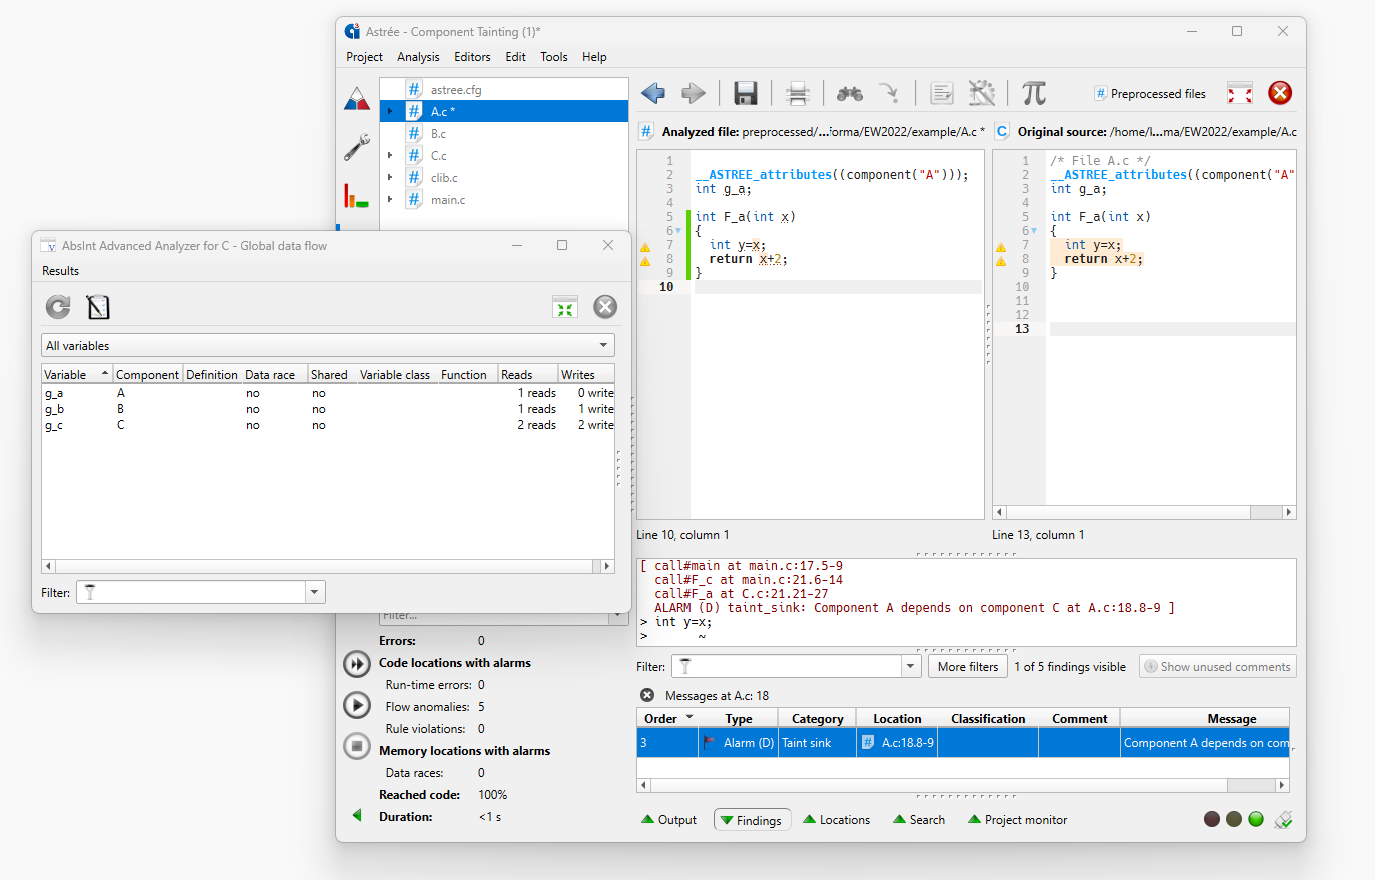
Task: Open the colored triangle overview sidebar icon
Action: [357, 98]
